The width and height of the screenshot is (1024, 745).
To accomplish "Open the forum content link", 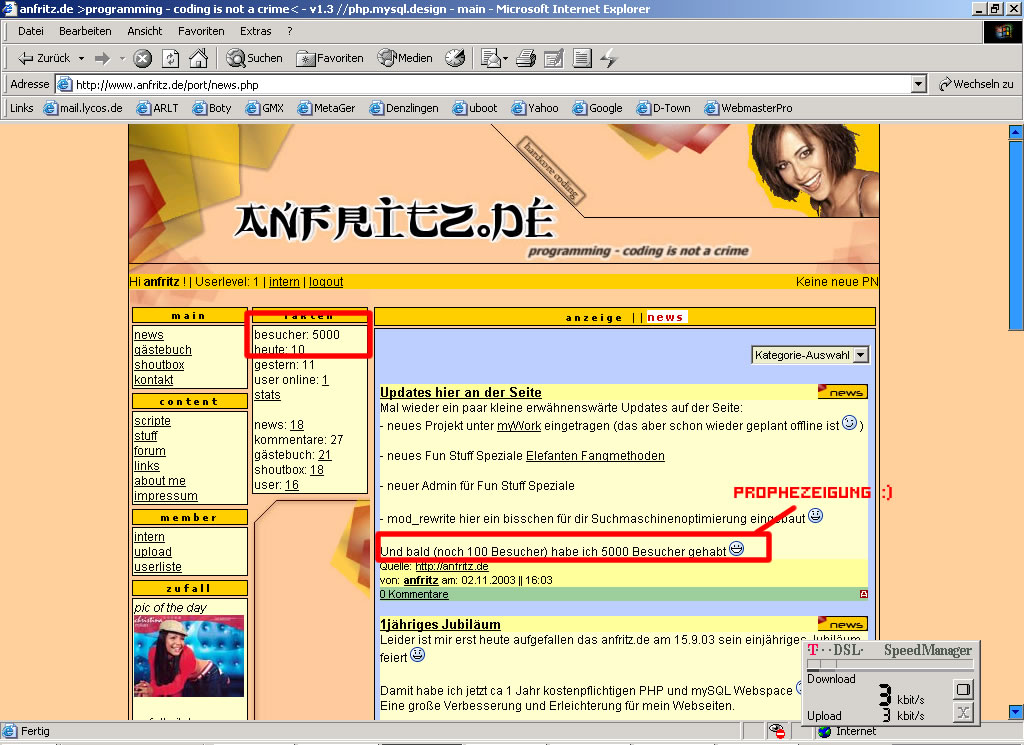I will pyautogui.click(x=150, y=451).
